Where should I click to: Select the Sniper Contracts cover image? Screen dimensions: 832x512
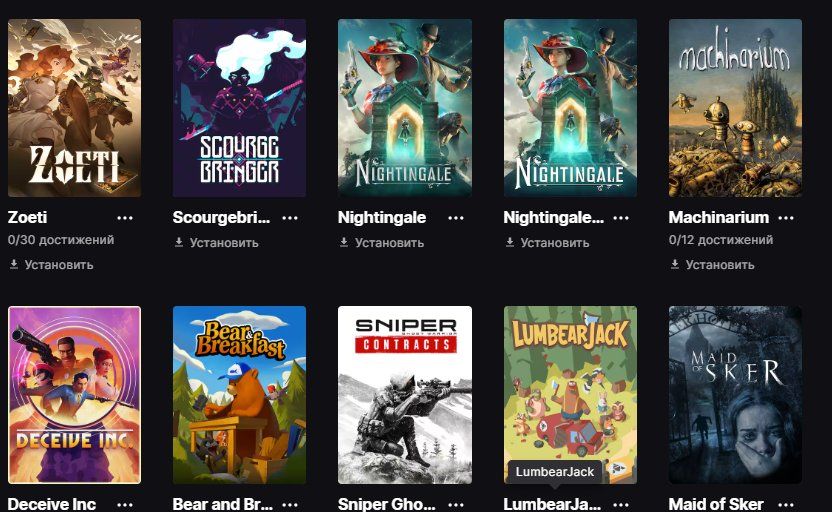click(x=404, y=395)
